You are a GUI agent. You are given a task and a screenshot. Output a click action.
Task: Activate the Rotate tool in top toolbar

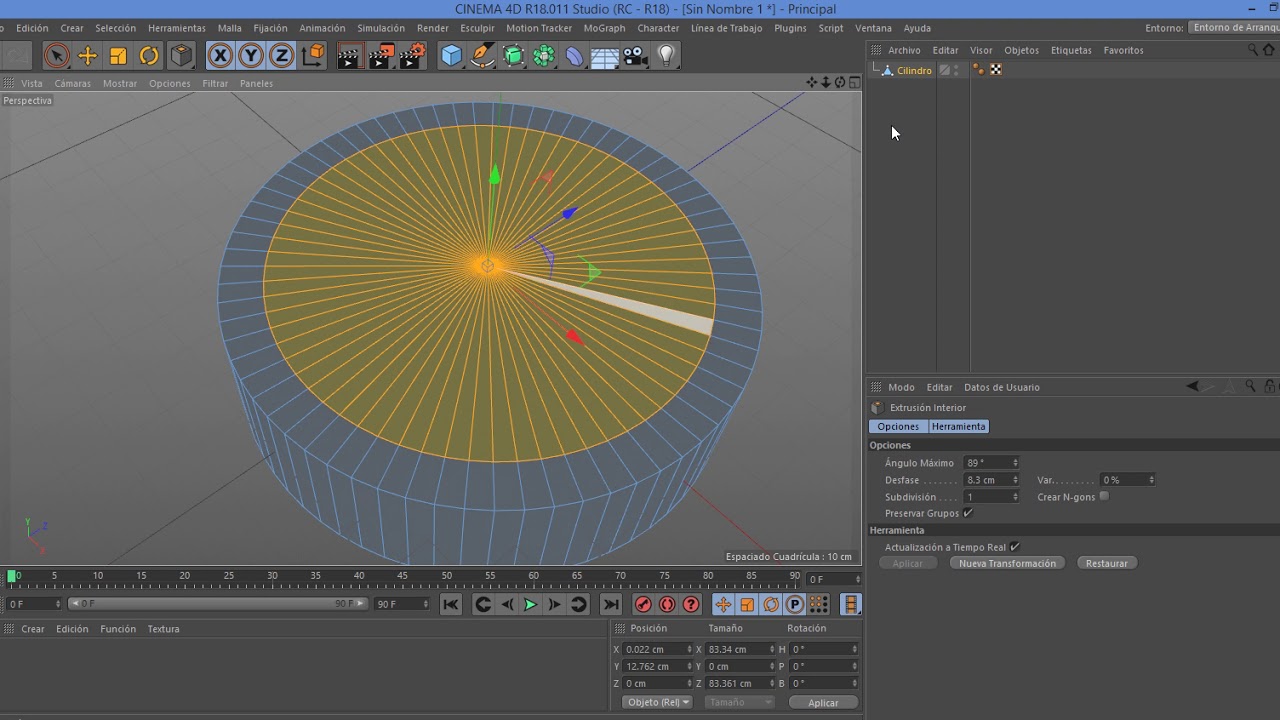149,56
